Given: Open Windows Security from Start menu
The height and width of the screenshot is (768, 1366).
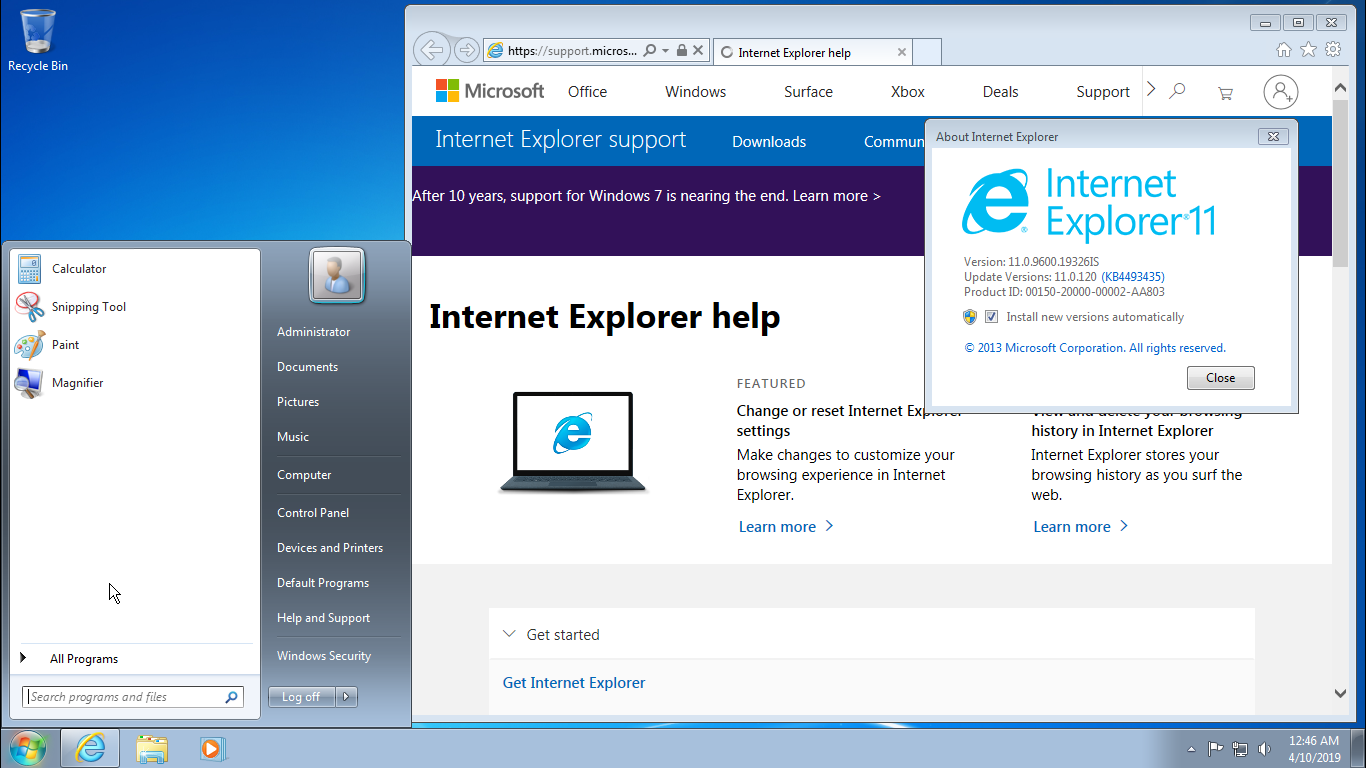Looking at the screenshot, I should [x=324, y=656].
